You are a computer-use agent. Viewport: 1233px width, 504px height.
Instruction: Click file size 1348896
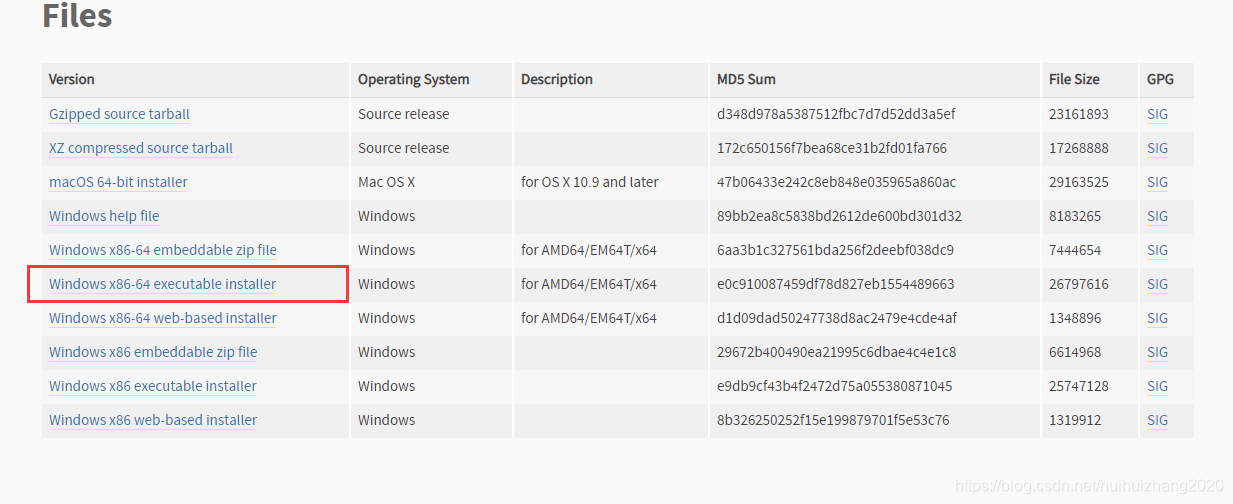coord(1075,318)
